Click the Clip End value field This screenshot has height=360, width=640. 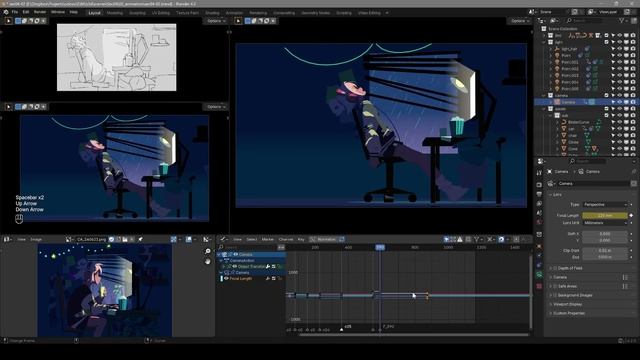(605, 257)
